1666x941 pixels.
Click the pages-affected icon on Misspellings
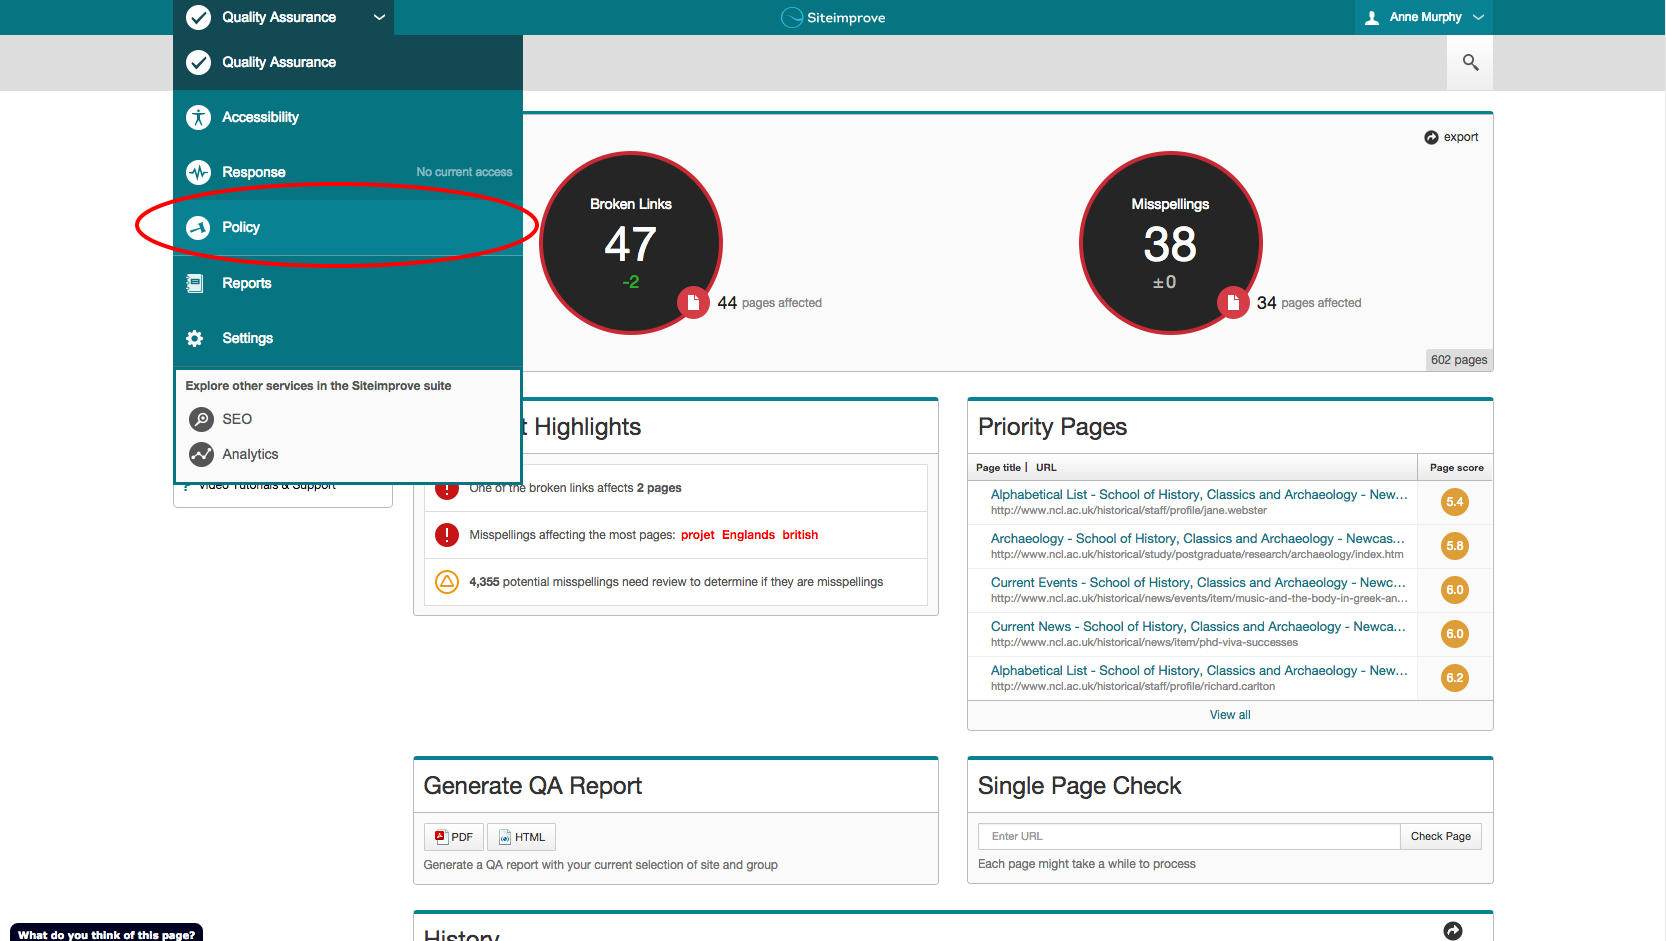[1233, 302]
